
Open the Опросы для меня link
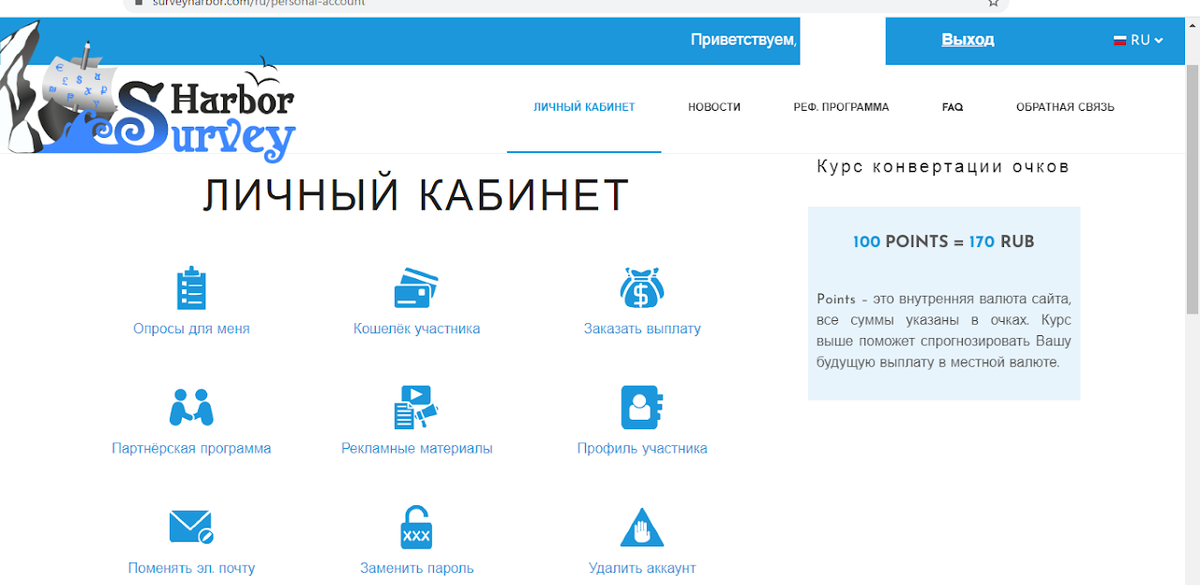coord(191,328)
